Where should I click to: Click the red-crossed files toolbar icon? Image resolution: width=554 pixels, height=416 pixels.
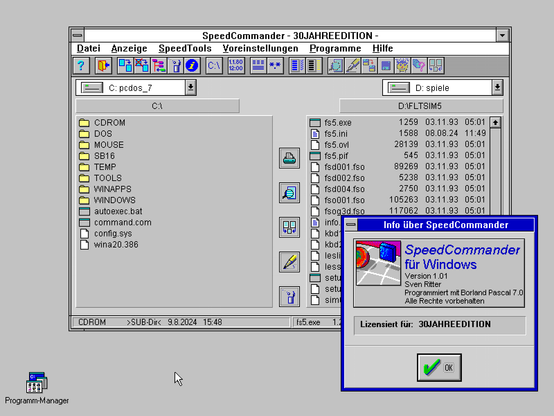point(142,66)
